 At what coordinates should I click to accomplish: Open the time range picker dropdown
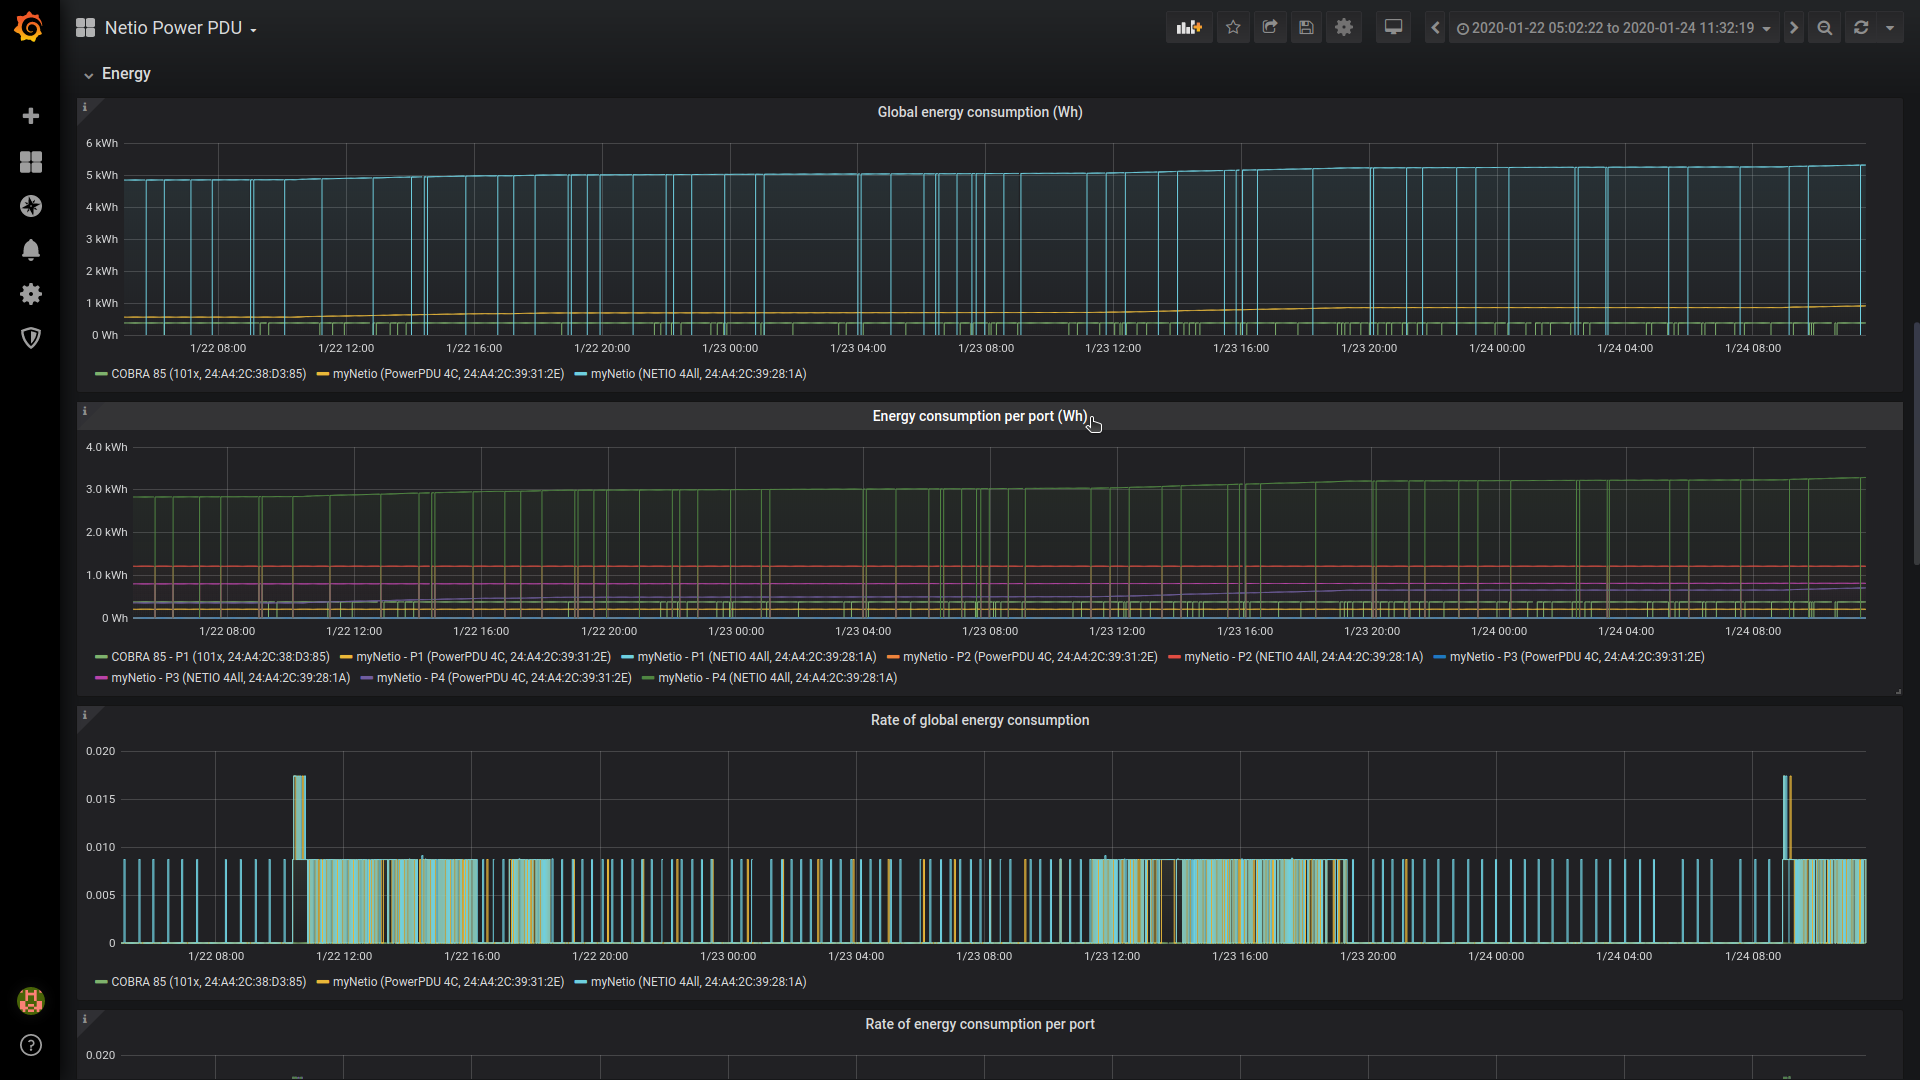[1613, 28]
